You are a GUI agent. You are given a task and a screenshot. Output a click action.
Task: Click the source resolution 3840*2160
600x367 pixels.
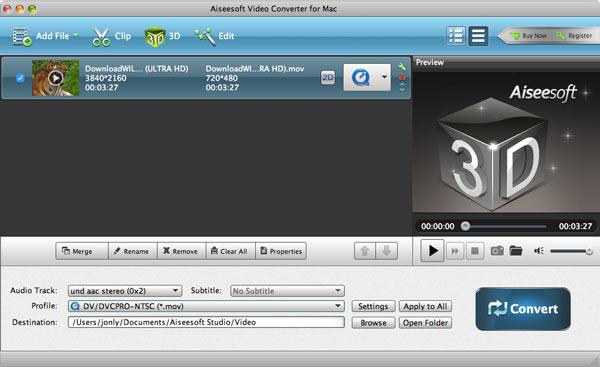(x=106, y=78)
